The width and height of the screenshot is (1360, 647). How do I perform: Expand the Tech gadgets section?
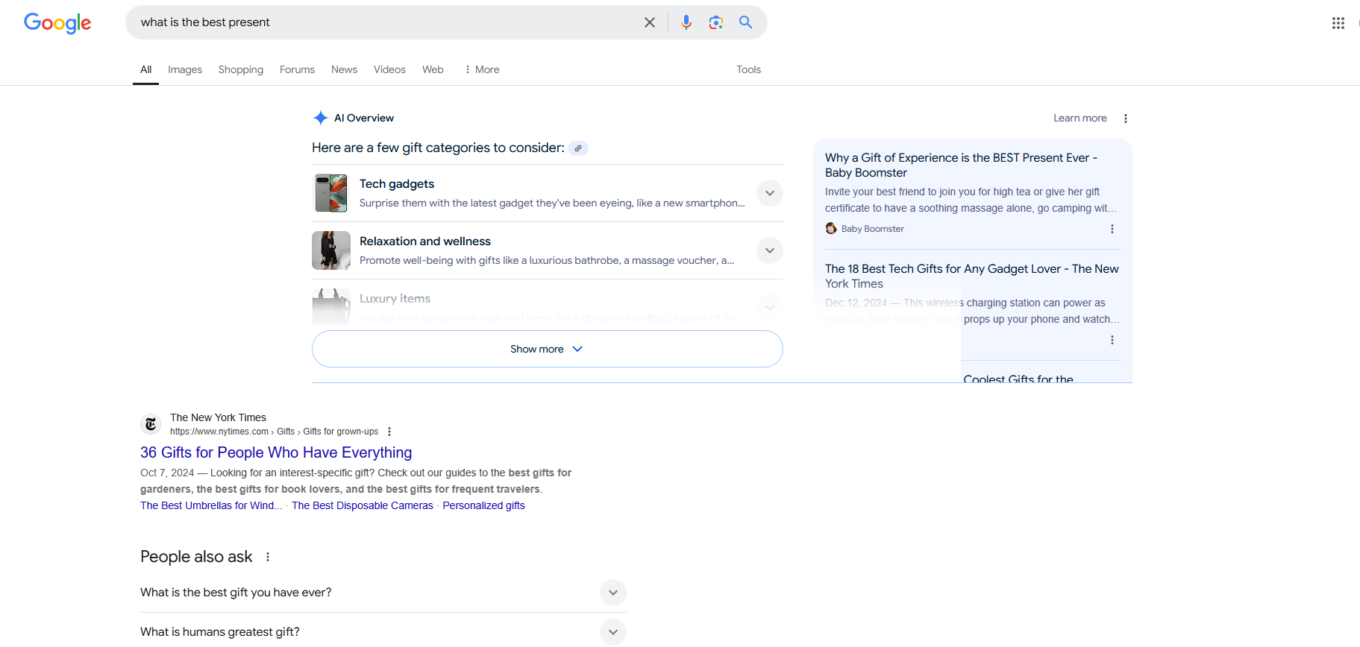click(x=769, y=192)
